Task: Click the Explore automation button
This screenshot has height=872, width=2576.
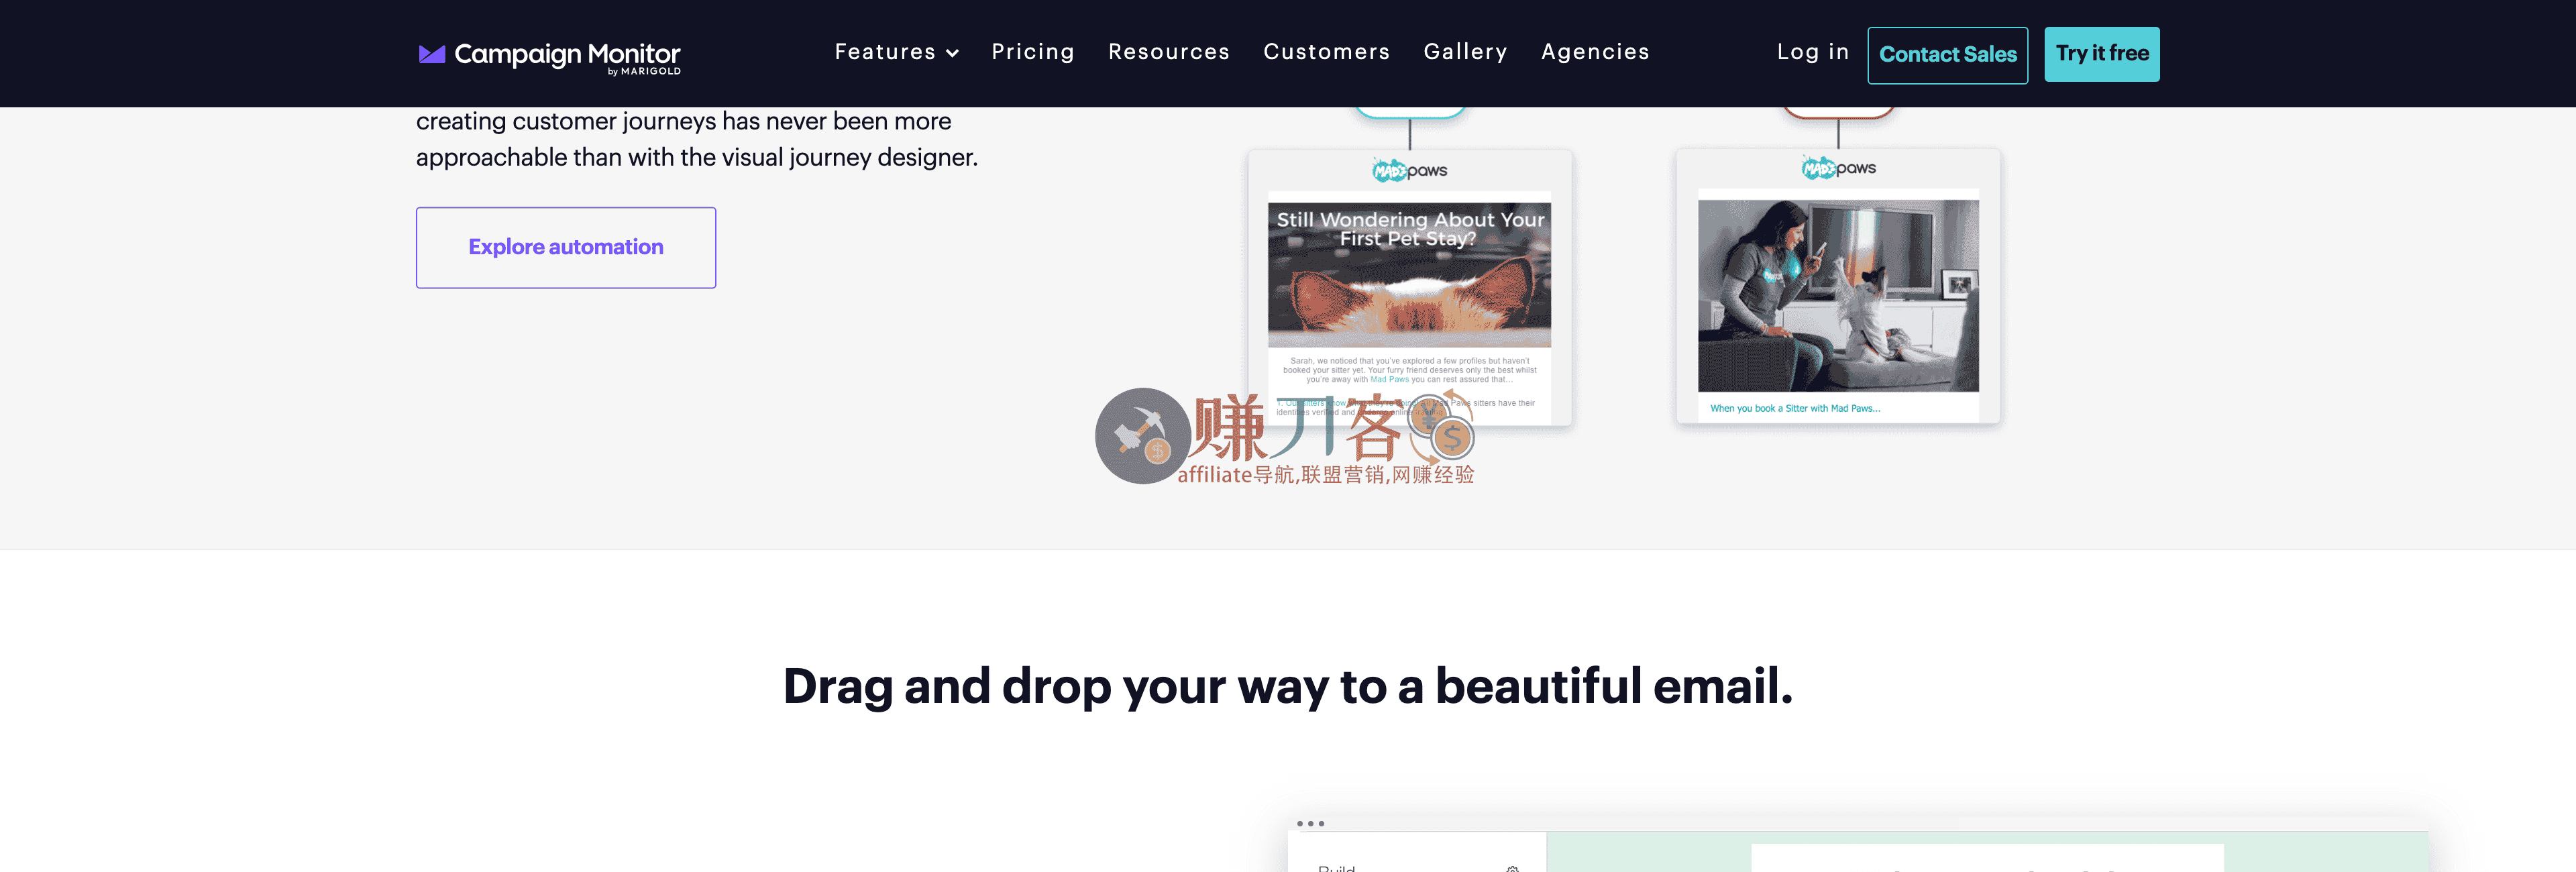Action: tap(566, 247)
